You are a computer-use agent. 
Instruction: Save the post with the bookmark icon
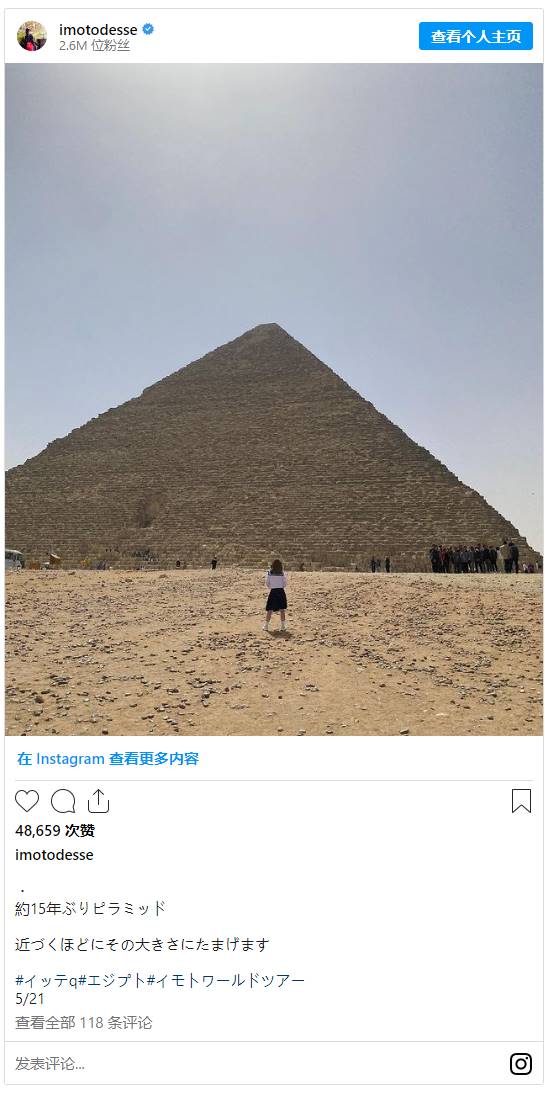[521, 801]
